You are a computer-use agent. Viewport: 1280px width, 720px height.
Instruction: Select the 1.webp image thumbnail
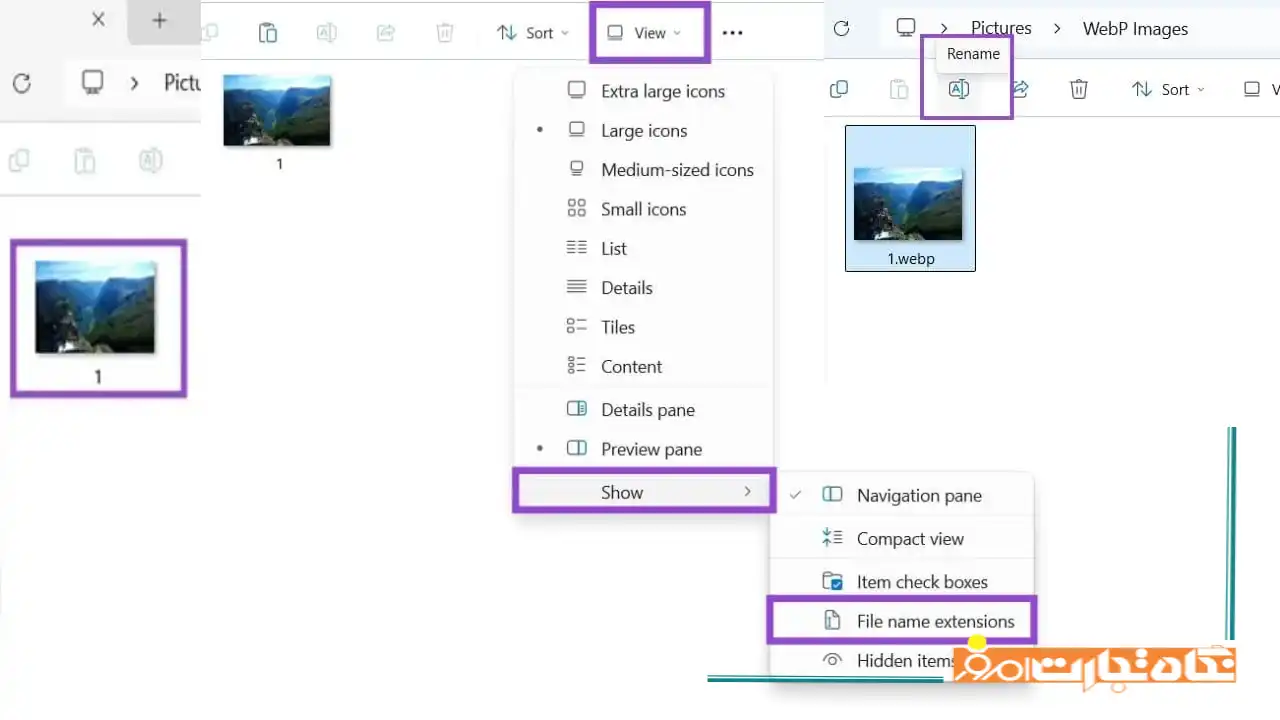910,197
